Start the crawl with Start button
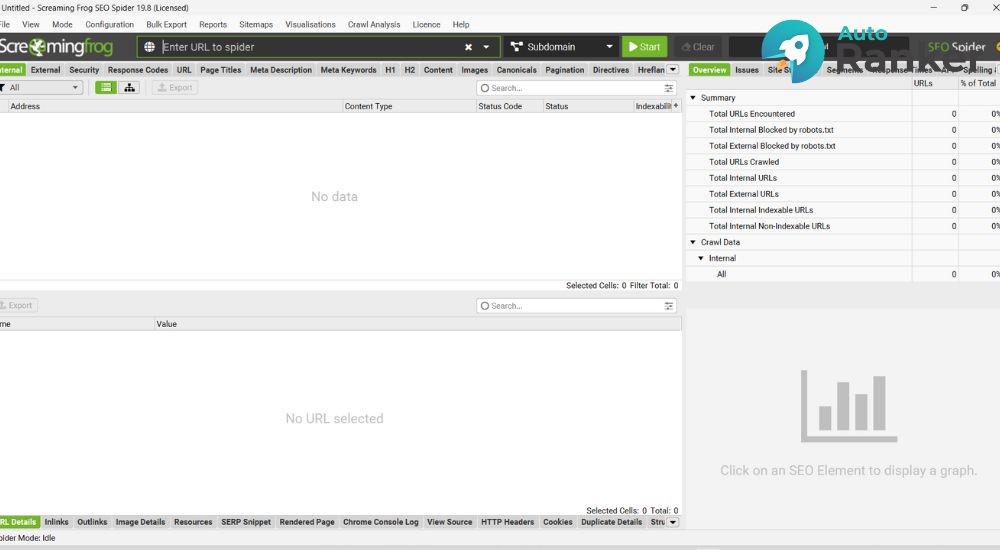 pos(644,47)
